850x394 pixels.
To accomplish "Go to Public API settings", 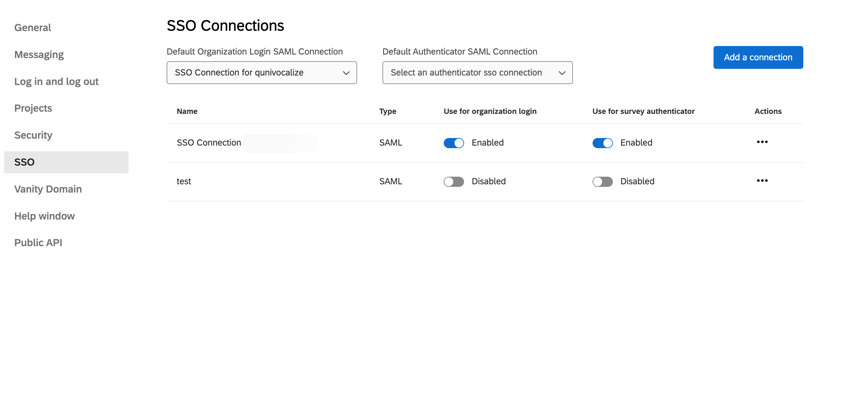I will coord(38,243).
